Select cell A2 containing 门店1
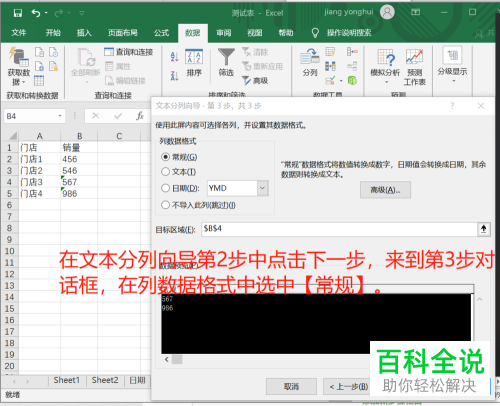This screenshot has width=500, height=406. pos(40,159)
